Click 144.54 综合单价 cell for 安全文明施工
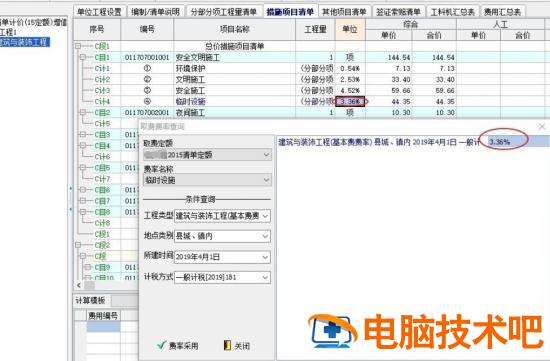Screen dimensions: 550x361 389,57
